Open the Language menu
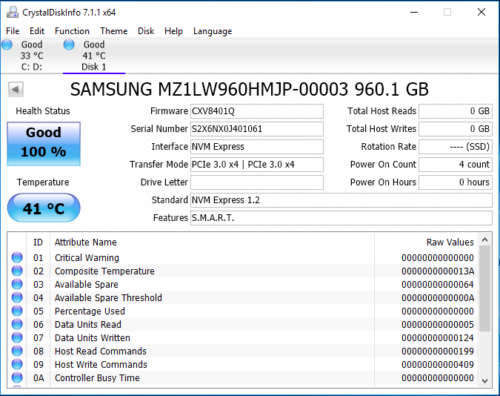 212,31
